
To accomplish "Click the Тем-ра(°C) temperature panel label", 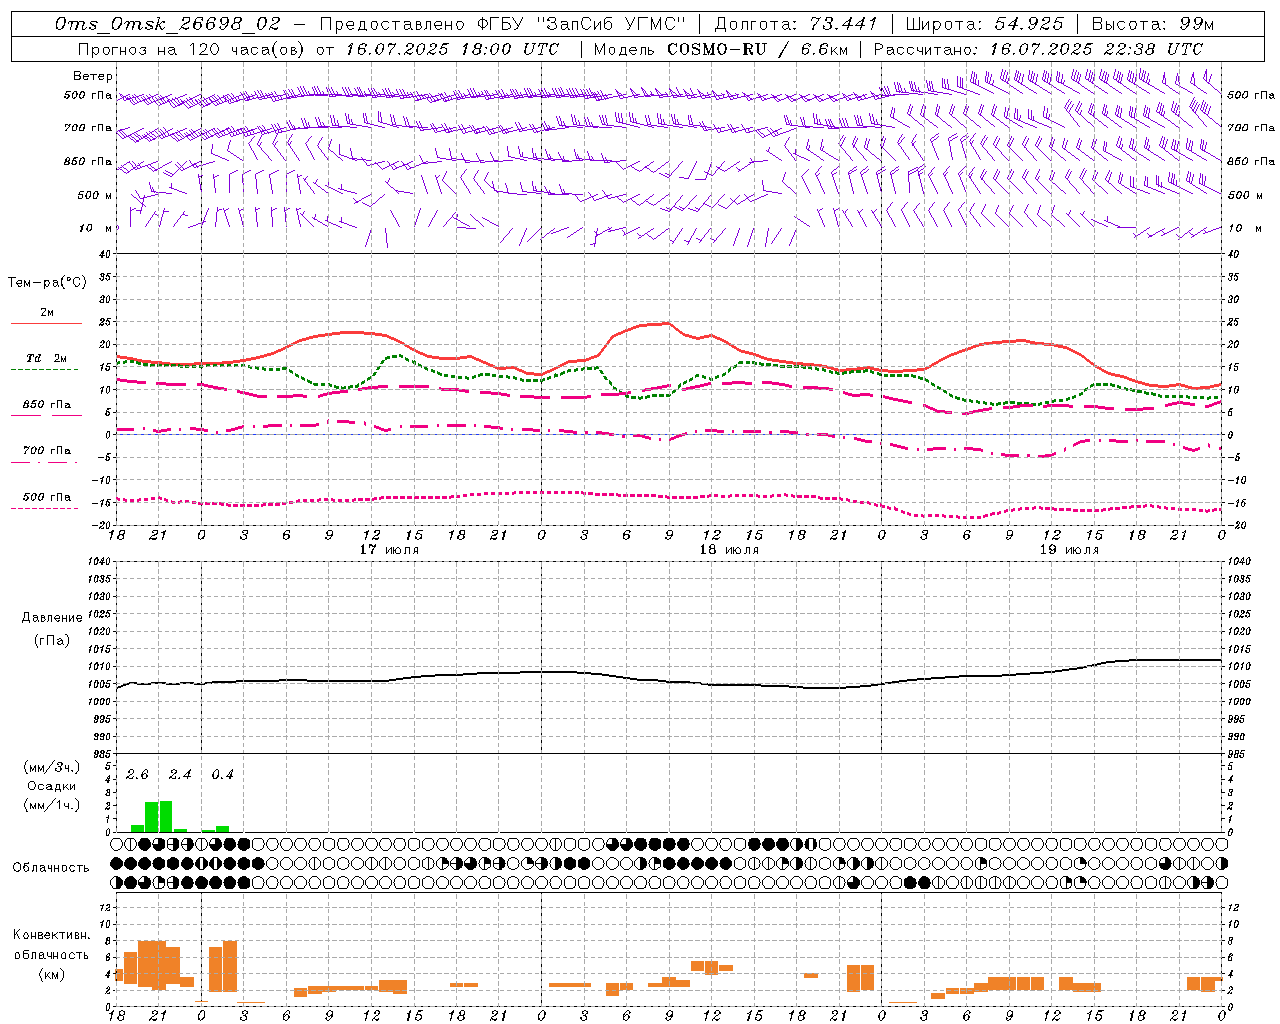I will point(47,283).
